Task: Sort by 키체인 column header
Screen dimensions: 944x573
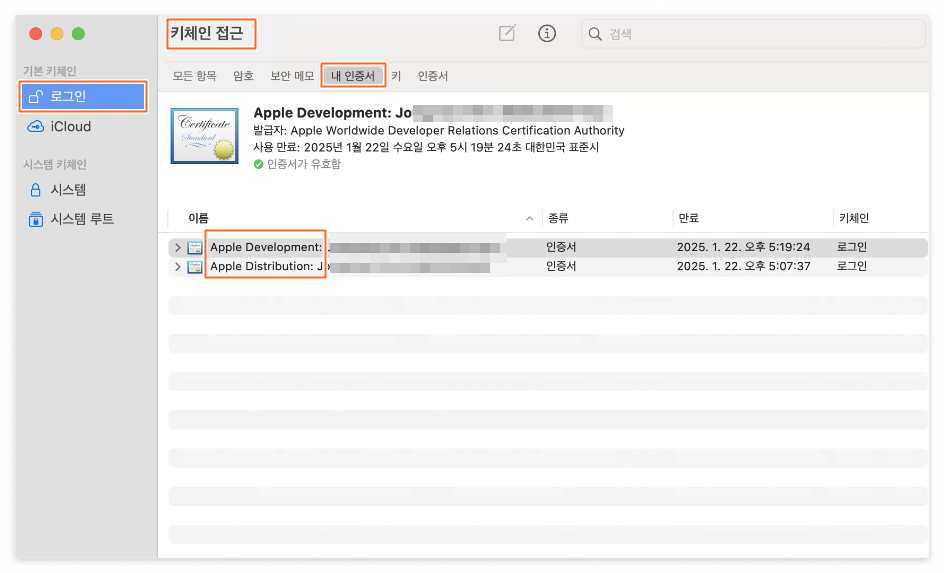Action: point(854,218)
